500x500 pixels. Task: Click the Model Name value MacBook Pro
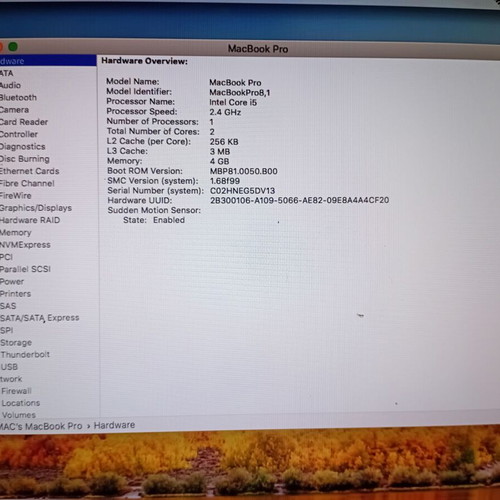(235, 83)
